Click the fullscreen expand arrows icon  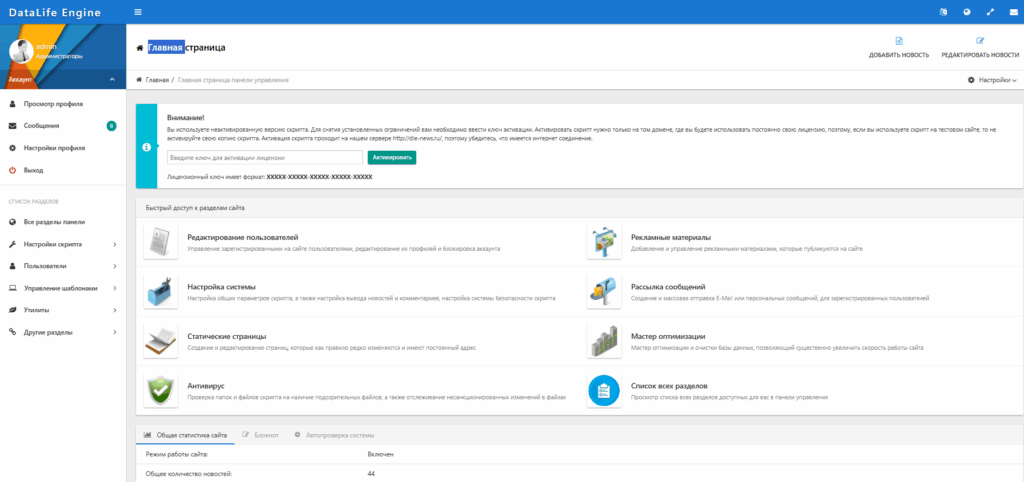tap(990, 12)
